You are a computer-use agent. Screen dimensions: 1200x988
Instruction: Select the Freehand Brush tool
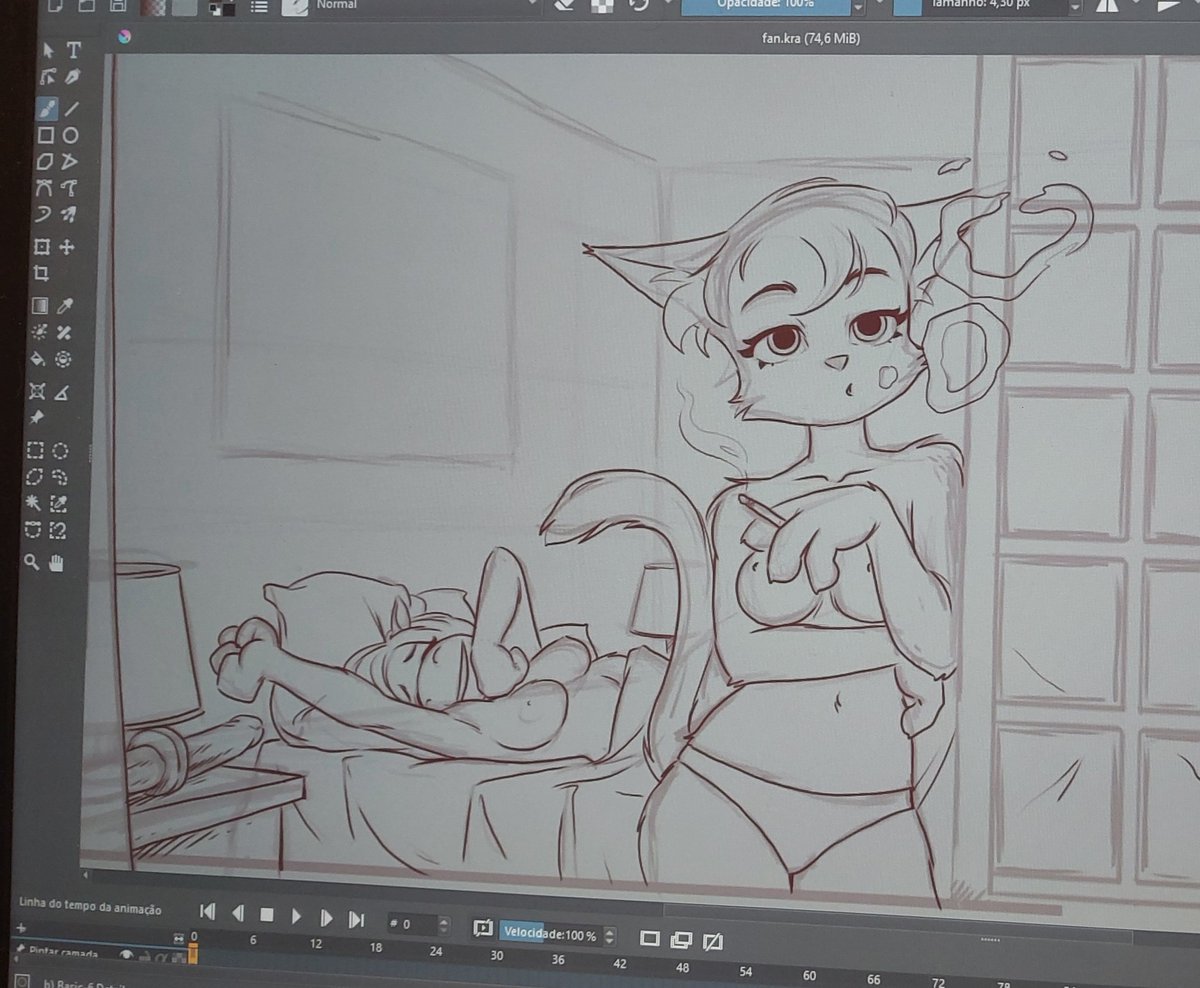pyautogui.click(x=46, y=109)
